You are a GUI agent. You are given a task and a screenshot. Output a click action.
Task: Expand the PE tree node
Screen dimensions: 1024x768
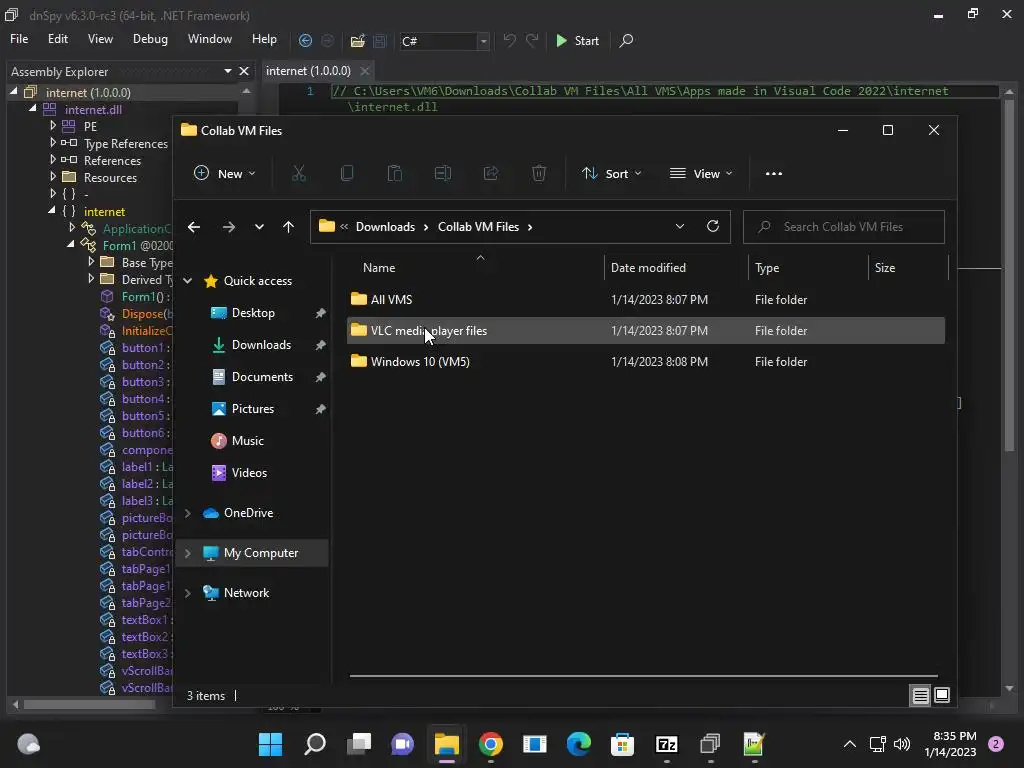click(53, 125)
